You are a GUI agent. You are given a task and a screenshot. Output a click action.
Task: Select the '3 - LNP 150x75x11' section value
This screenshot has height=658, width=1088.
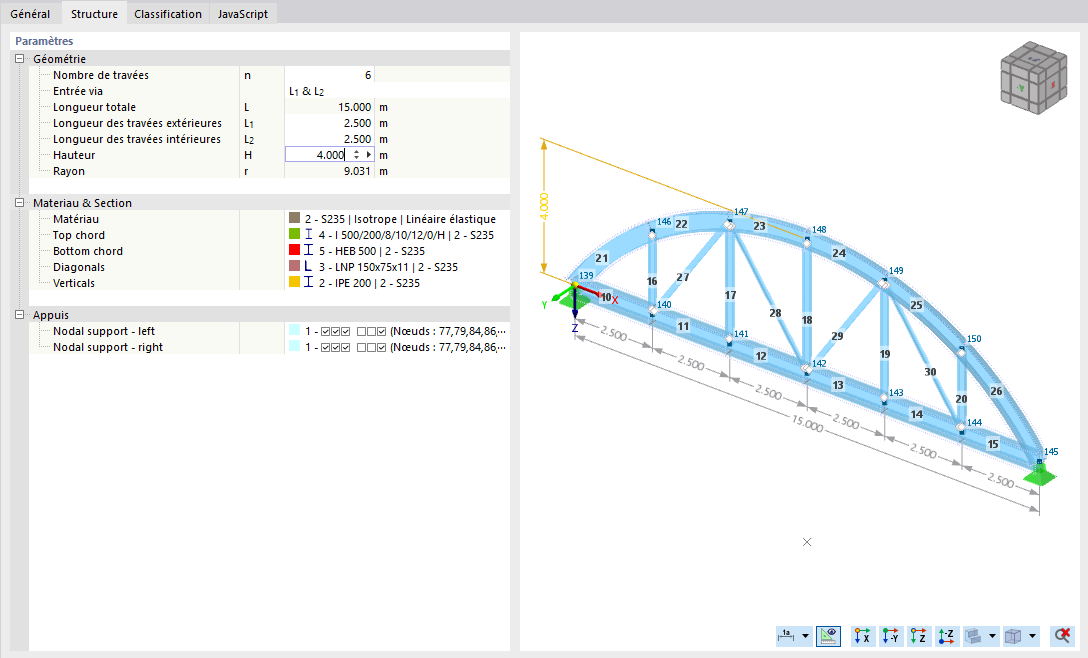tap(389, 267)
